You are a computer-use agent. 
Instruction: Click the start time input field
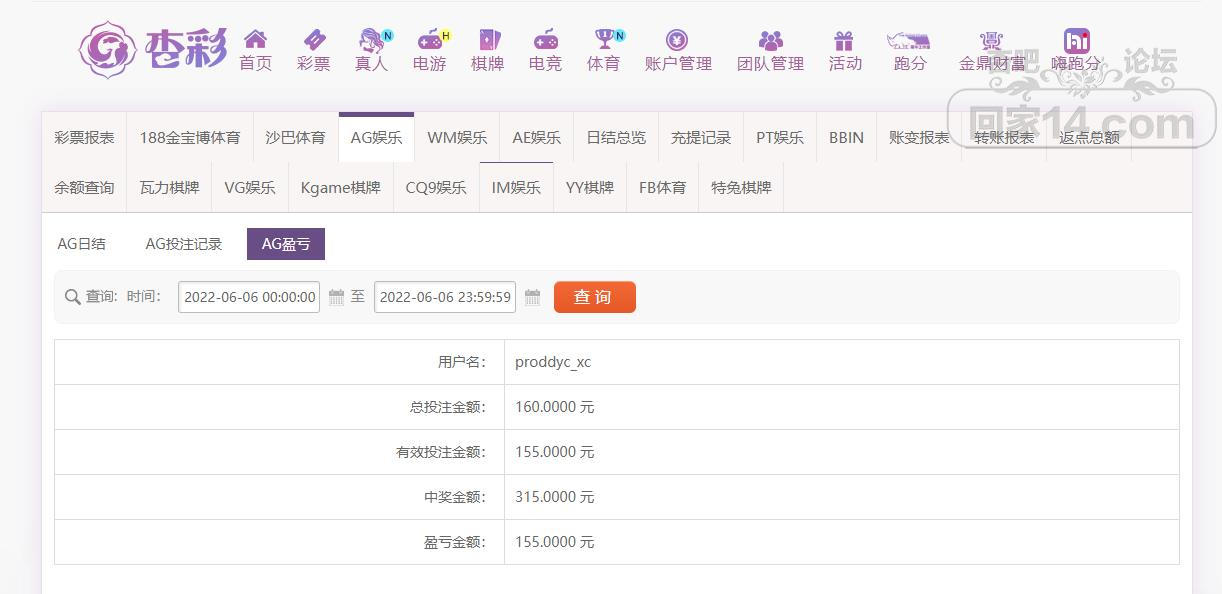[249, 297]
